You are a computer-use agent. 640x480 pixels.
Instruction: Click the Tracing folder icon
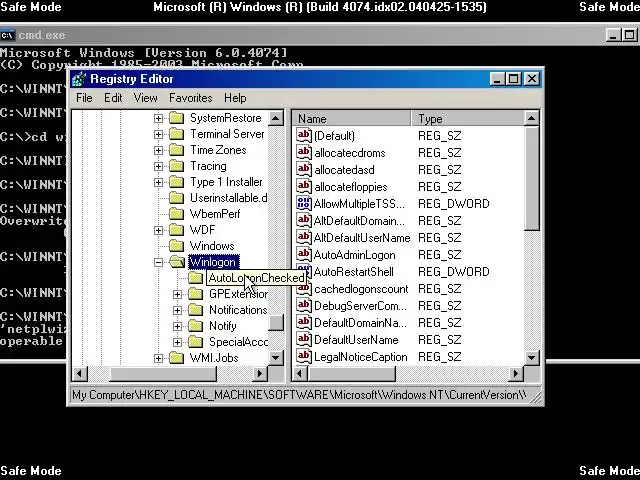click(176, 166)
